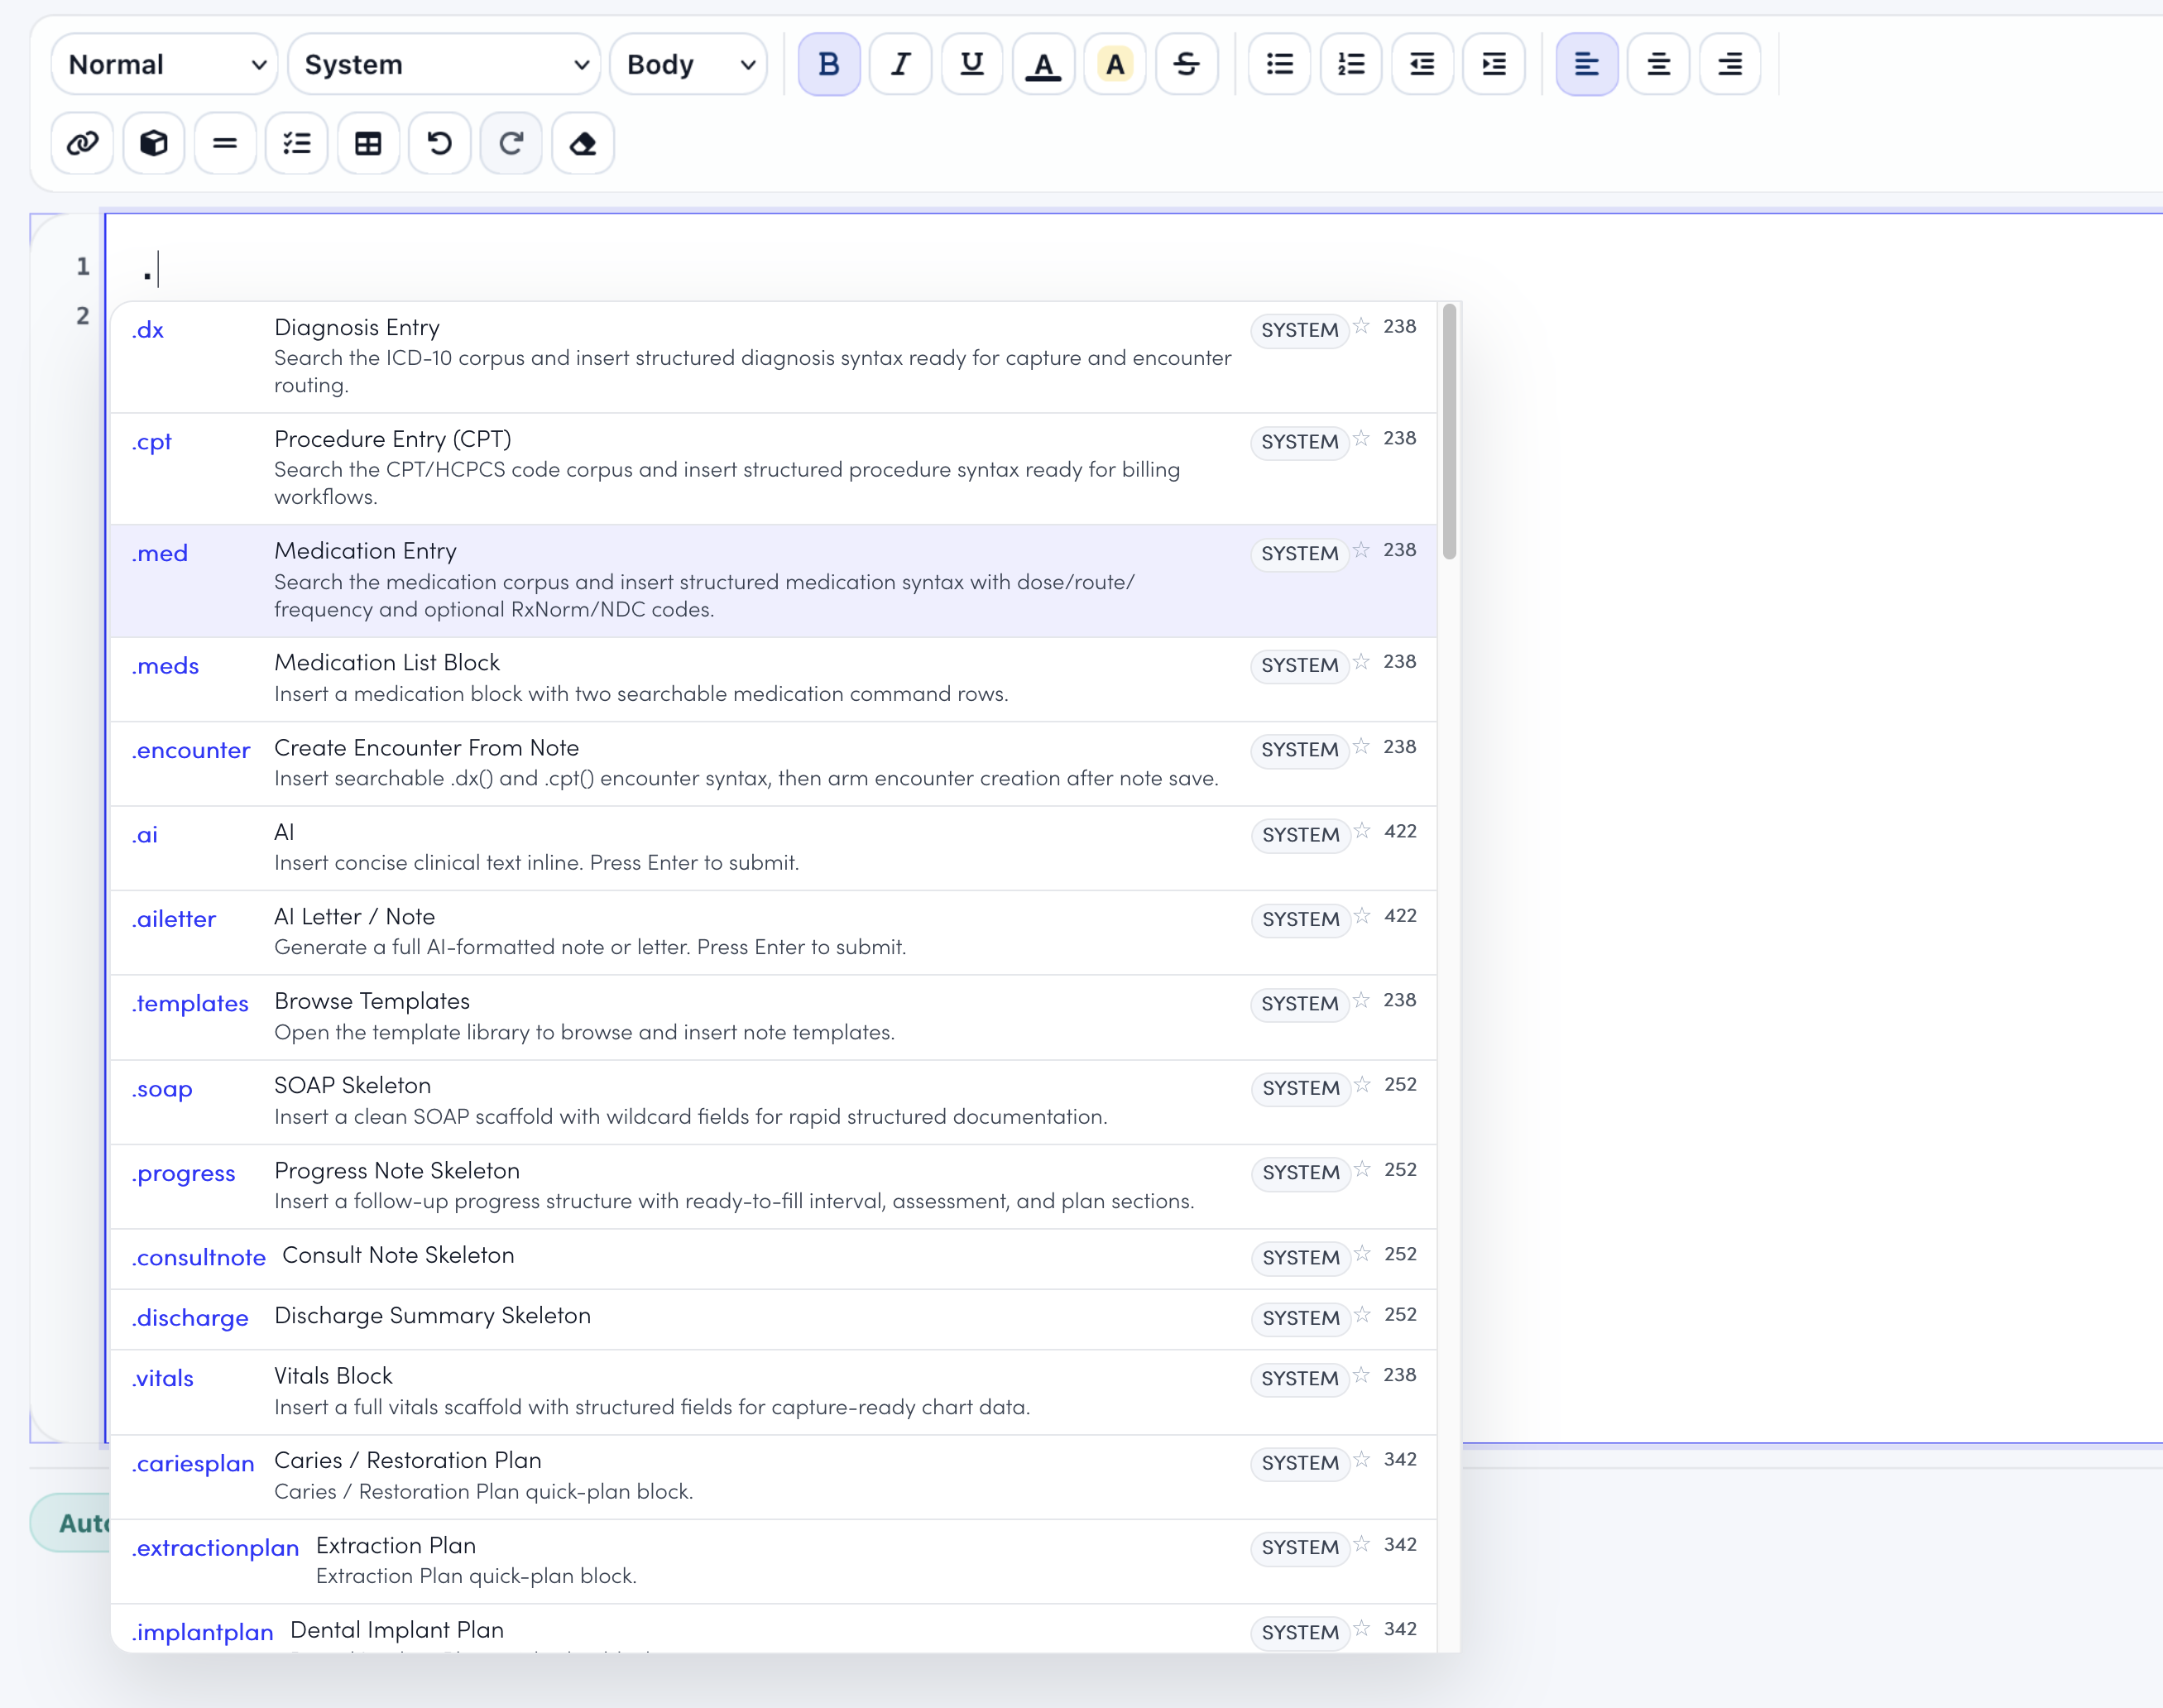Increase the indent level
The height and width of the screenshot is (1708, 2163).
1494,64
